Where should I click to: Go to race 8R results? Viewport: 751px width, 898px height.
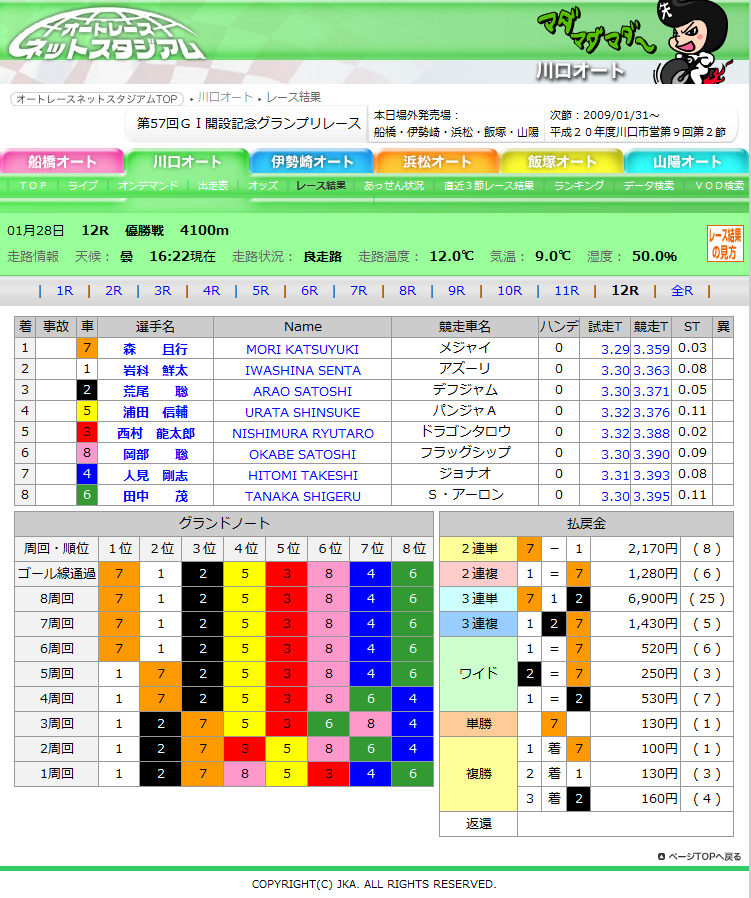(407, 290)
